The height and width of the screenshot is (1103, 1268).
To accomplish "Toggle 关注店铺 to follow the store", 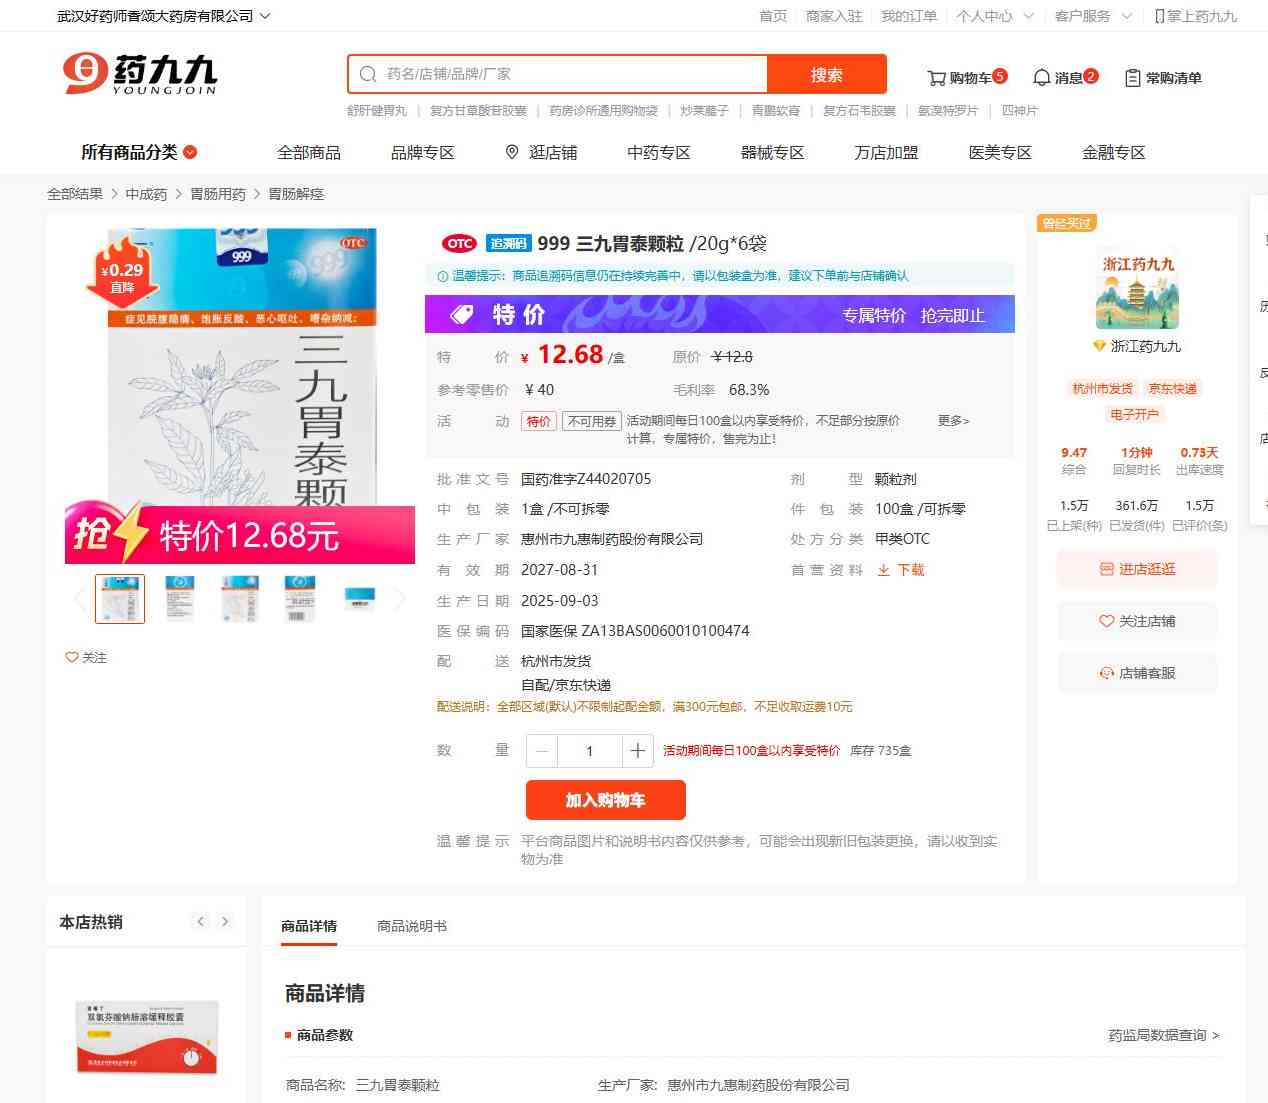I will pyautogui.click(x=1137, y=621).
